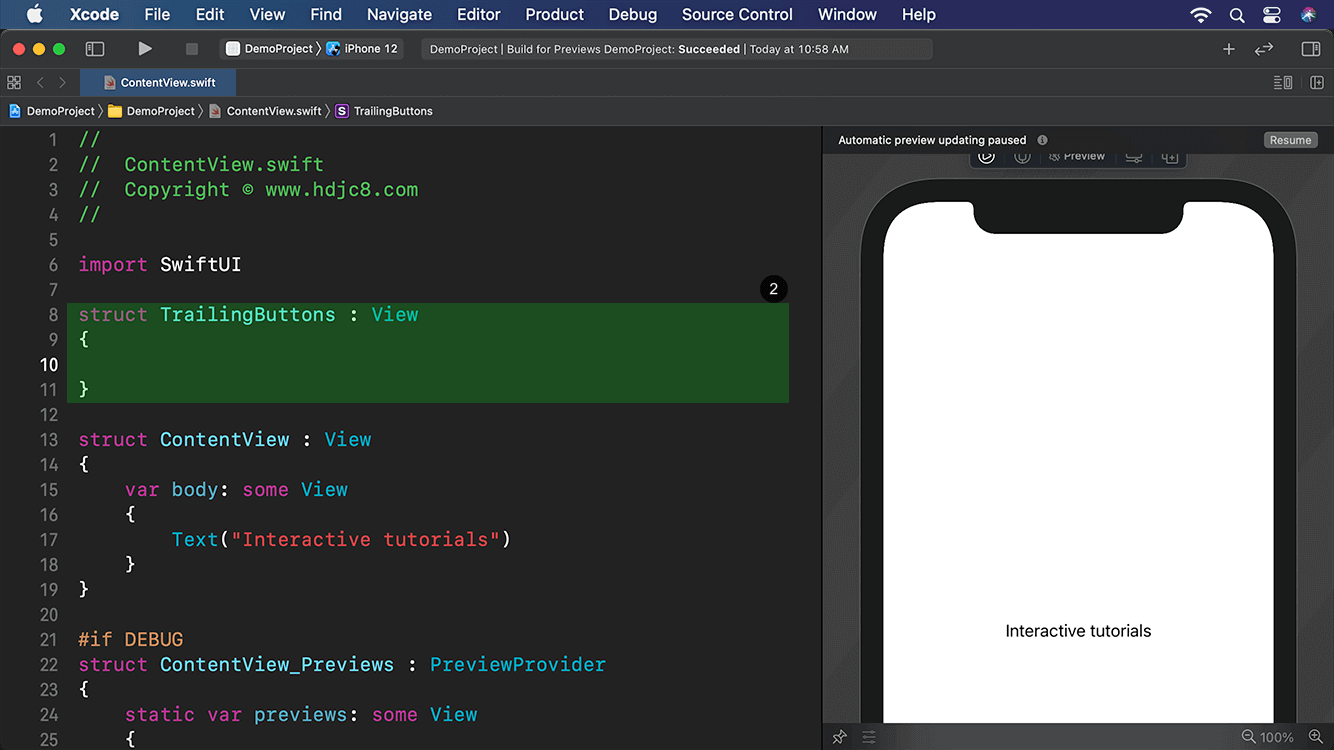Click 'import SwiftUI' code line

[160, 264]
